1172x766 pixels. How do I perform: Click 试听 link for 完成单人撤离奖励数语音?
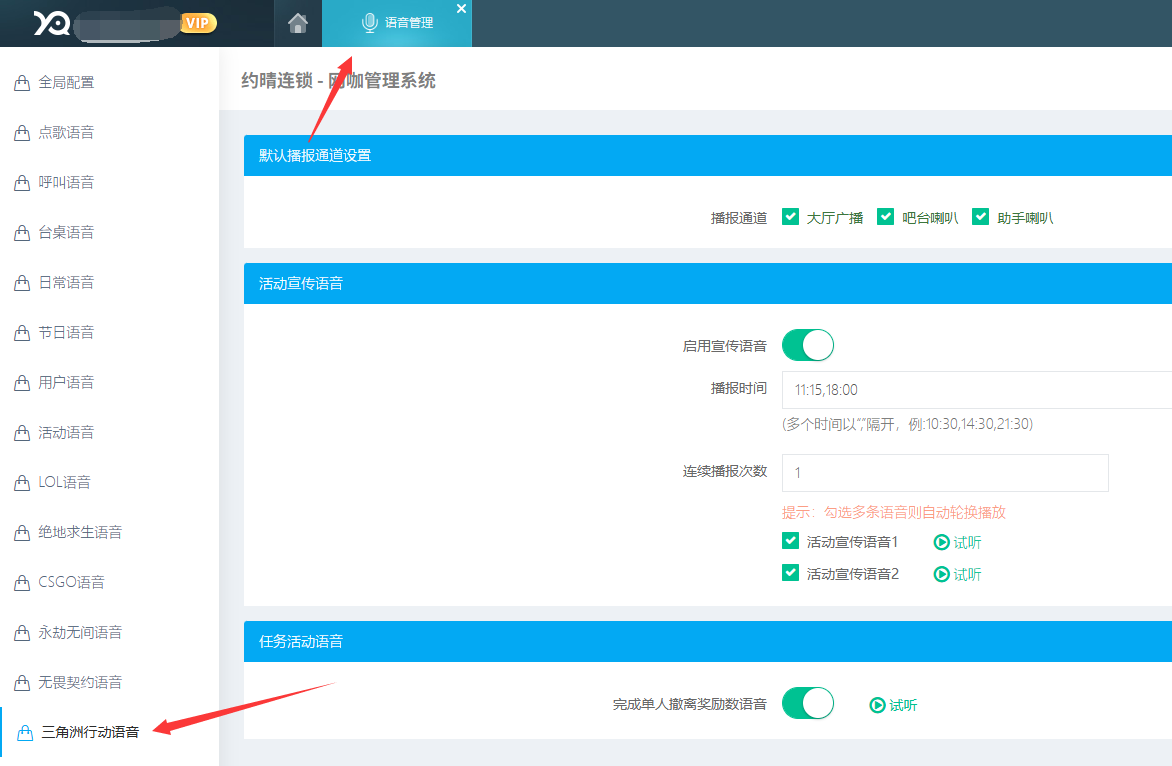pyautogui.click(x=903, y=705)
